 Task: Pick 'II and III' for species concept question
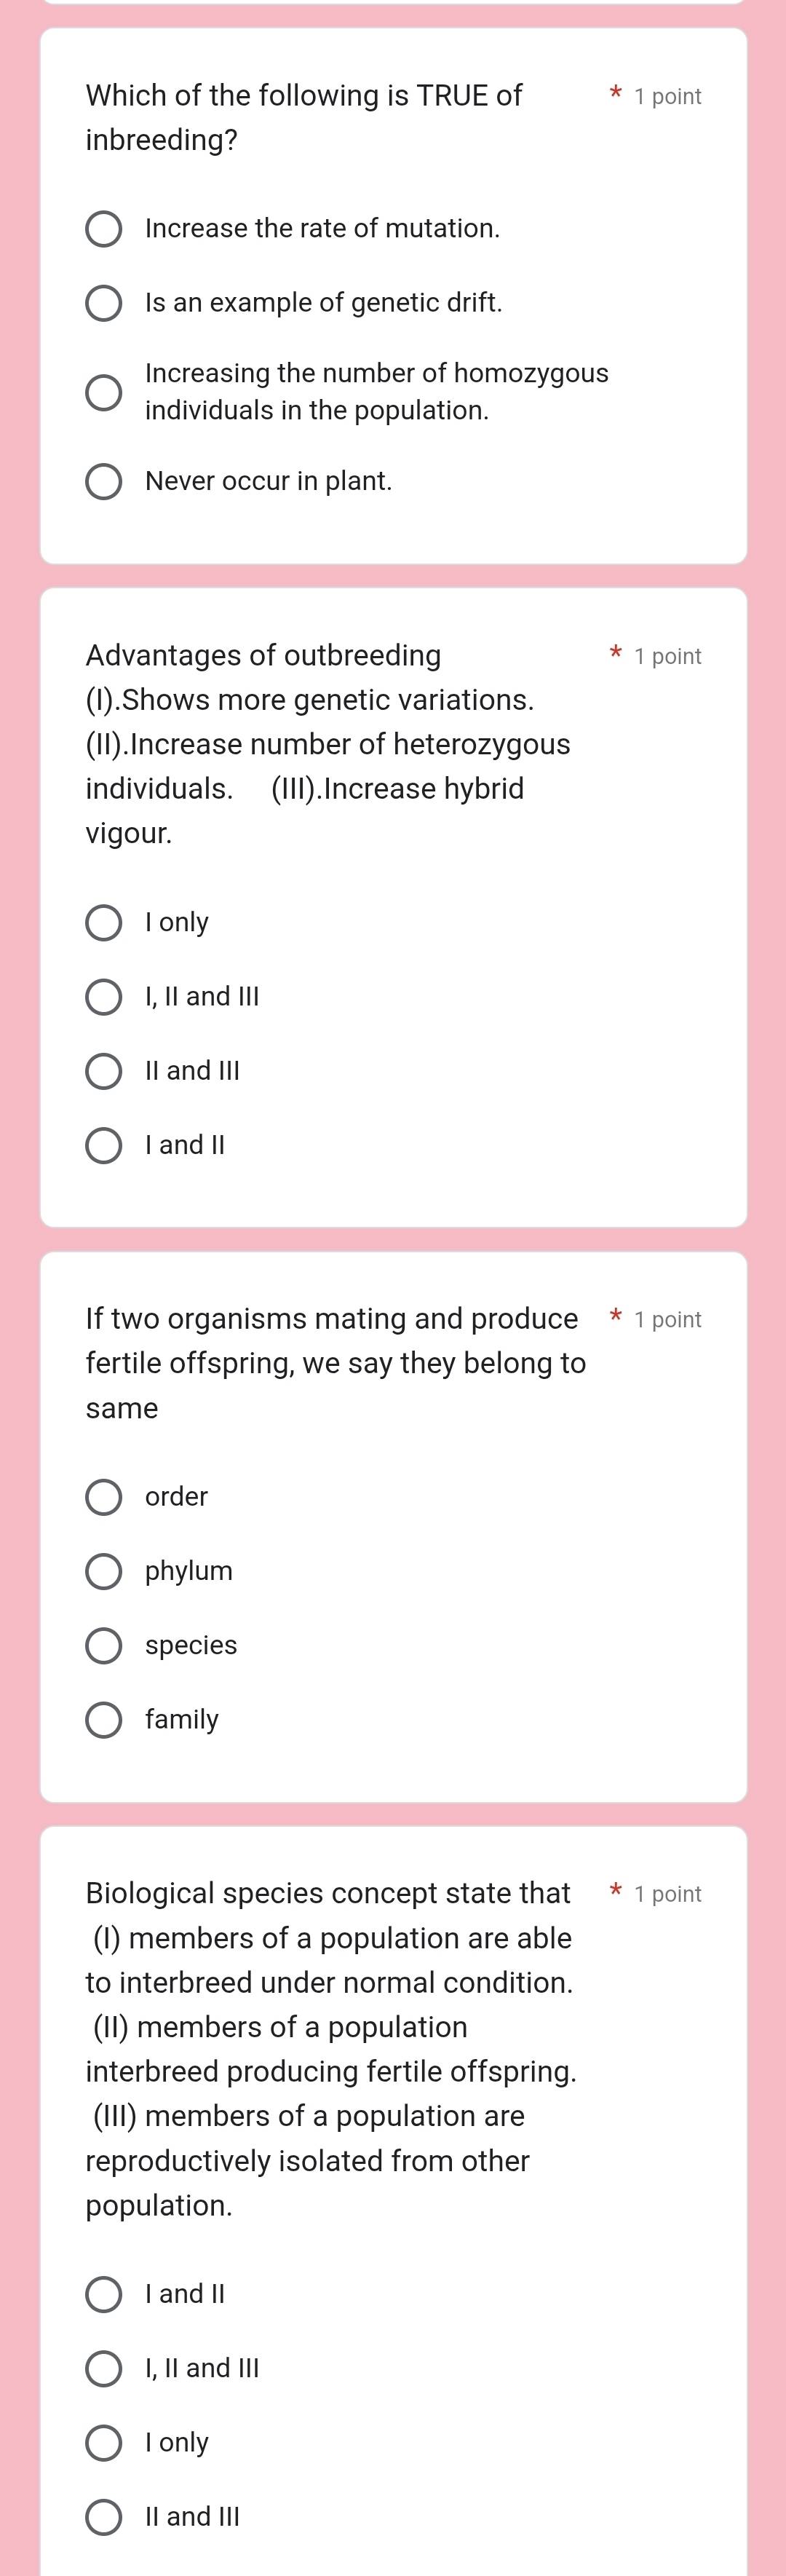[x=103, y=2516]
